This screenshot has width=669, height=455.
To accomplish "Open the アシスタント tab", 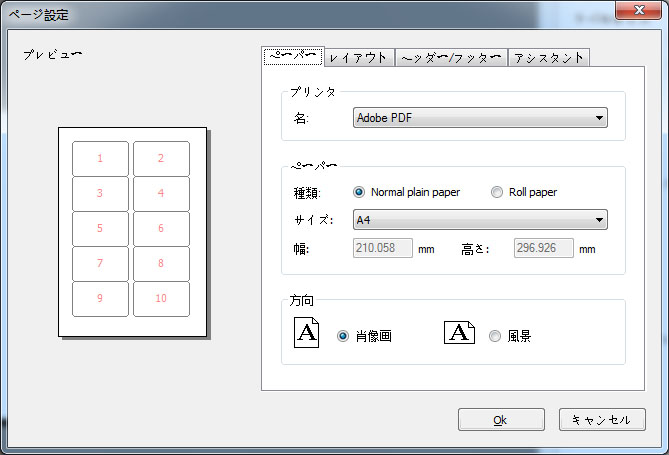I will pyautogui.click(x=549, y=58).
